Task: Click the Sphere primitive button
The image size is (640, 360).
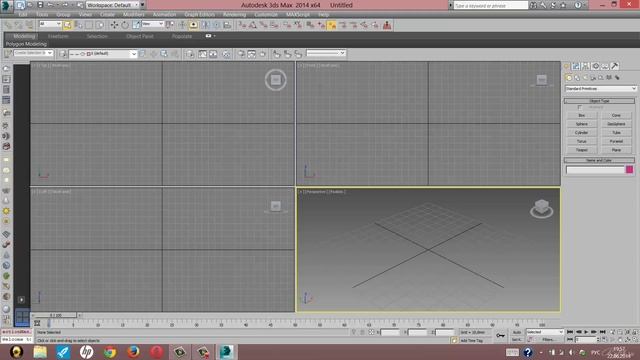Action: click(x=582, y=124)
